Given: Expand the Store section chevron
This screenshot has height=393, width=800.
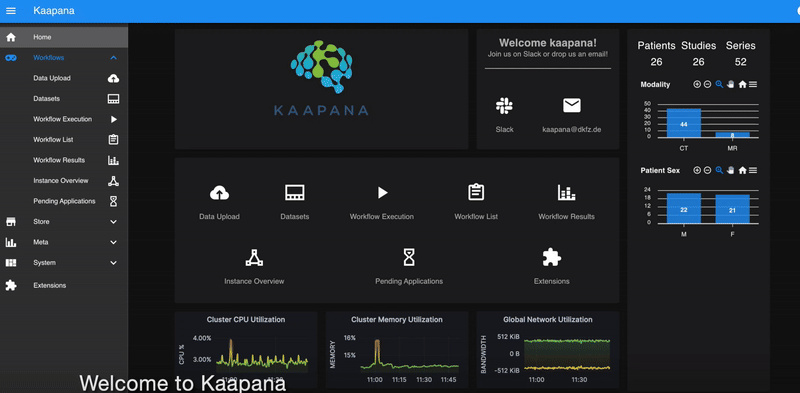Looking at the screenshot, I should 113,222.
